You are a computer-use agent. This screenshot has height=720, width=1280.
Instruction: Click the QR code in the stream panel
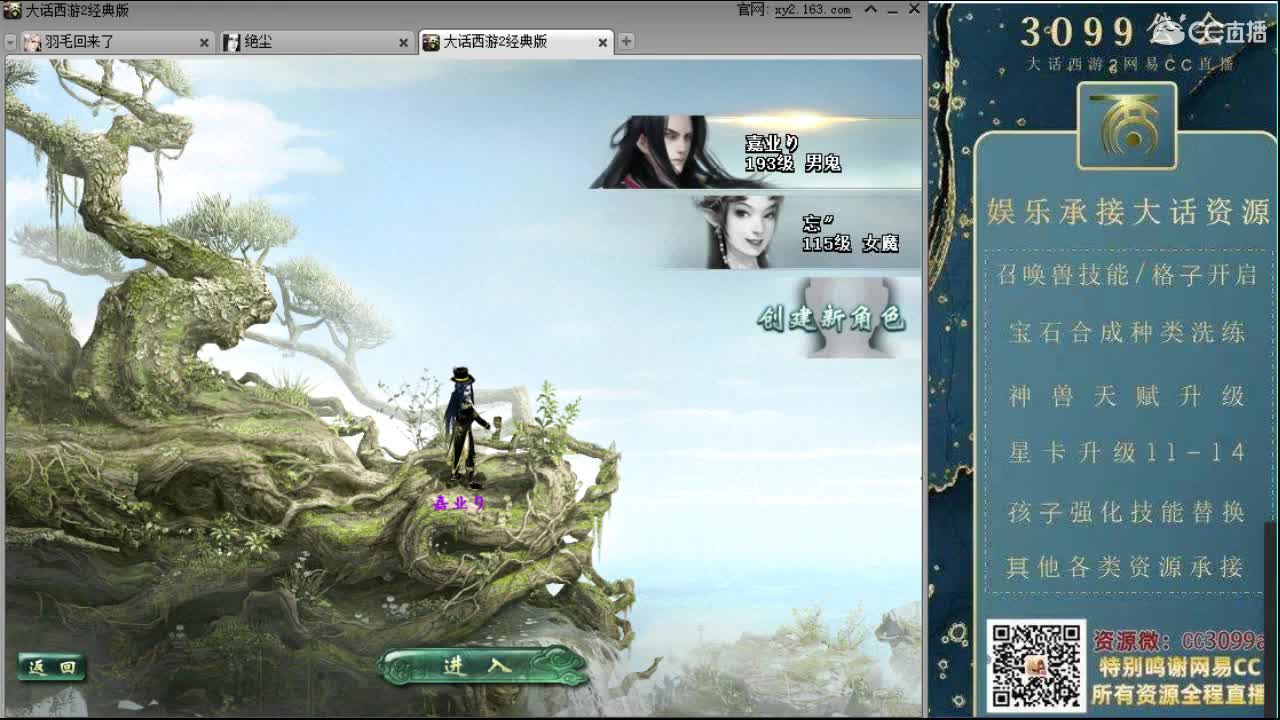tap(1035, 666)
